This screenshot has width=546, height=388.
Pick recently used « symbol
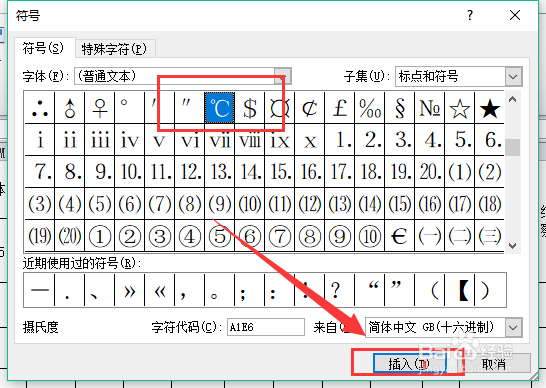[x=159, y=290]
